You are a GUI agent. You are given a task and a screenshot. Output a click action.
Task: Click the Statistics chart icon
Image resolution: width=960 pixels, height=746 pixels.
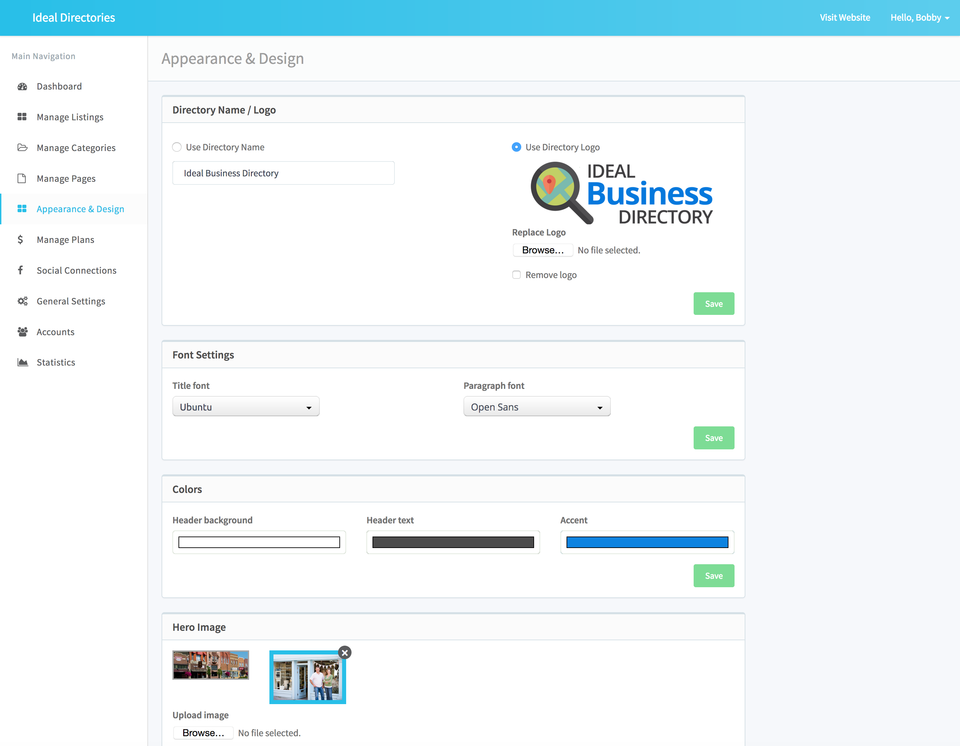[23, 362]
